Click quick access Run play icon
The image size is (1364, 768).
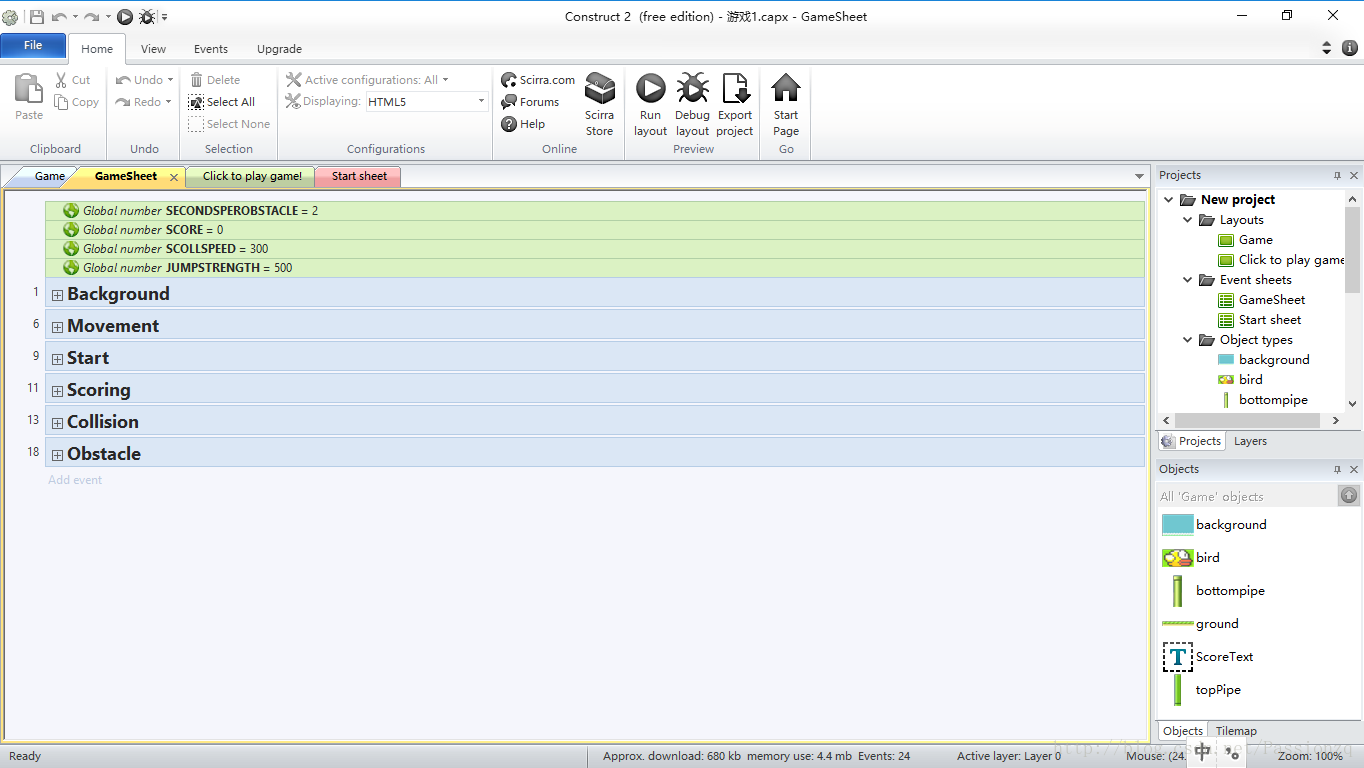pos(125,16)
